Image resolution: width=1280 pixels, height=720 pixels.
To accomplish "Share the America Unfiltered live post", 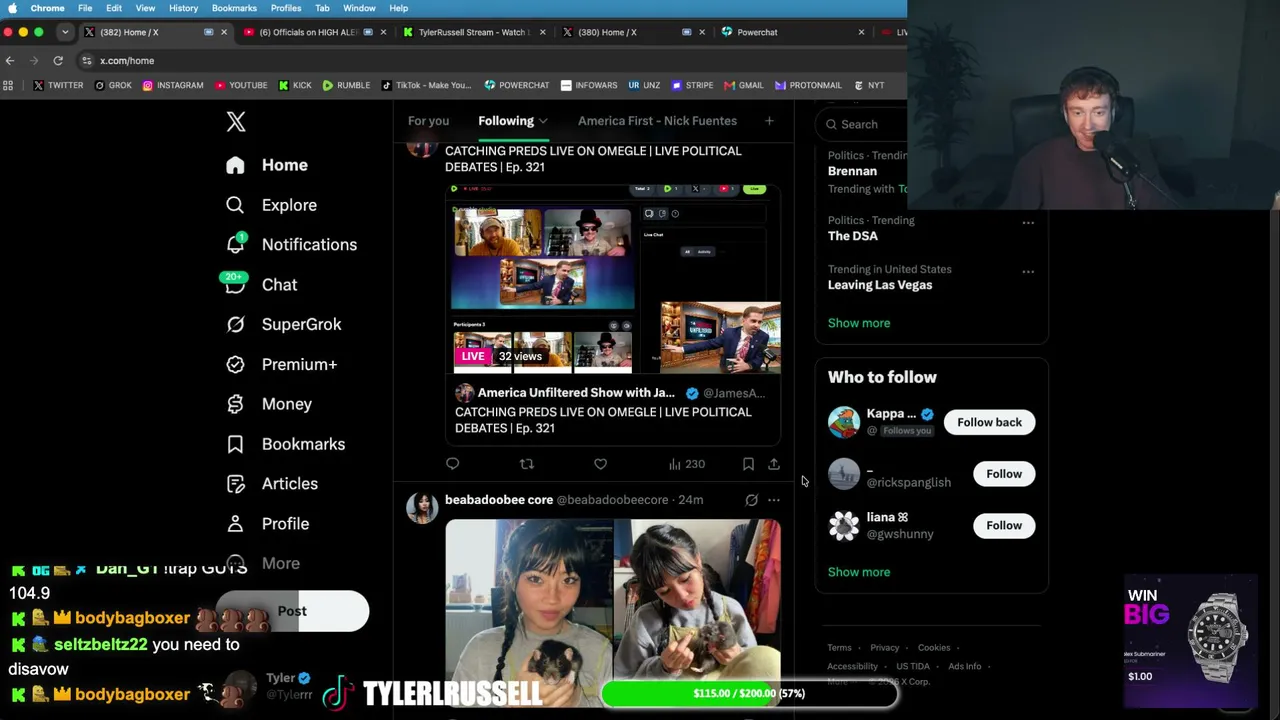I will click(x=774, y=464).
